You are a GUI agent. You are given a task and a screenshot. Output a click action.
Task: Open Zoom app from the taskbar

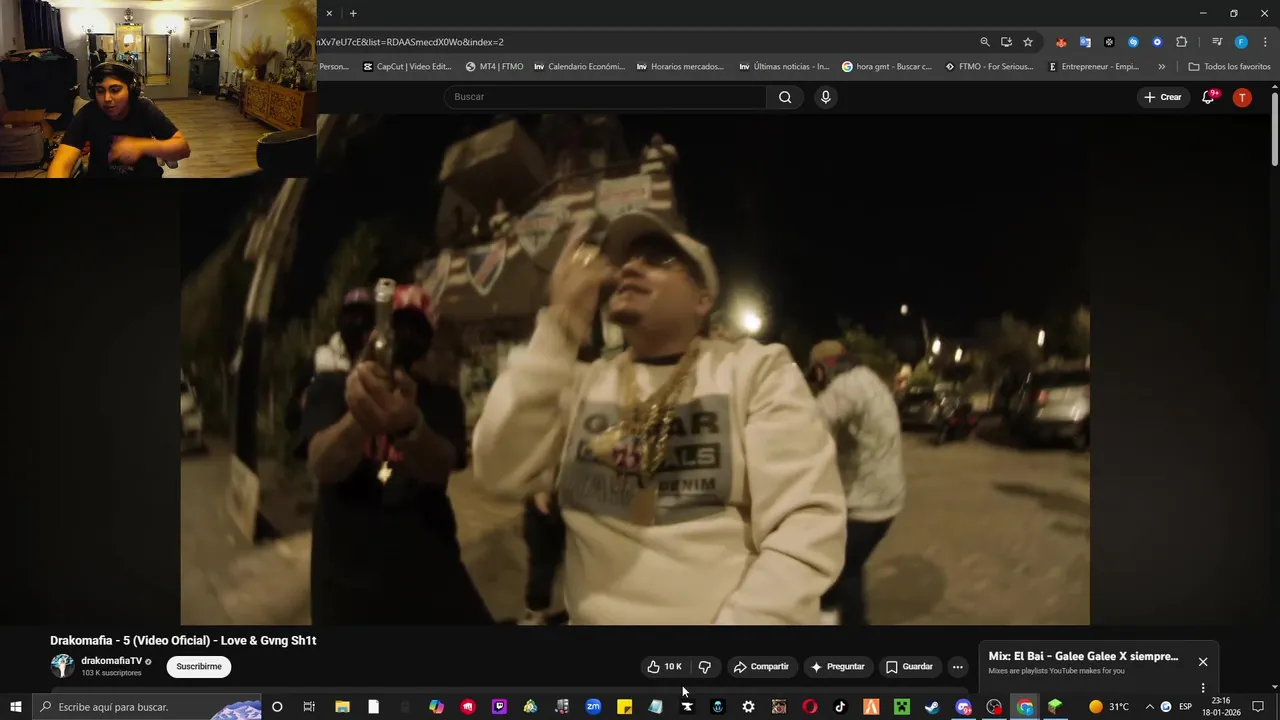click(x=593, y=707)
